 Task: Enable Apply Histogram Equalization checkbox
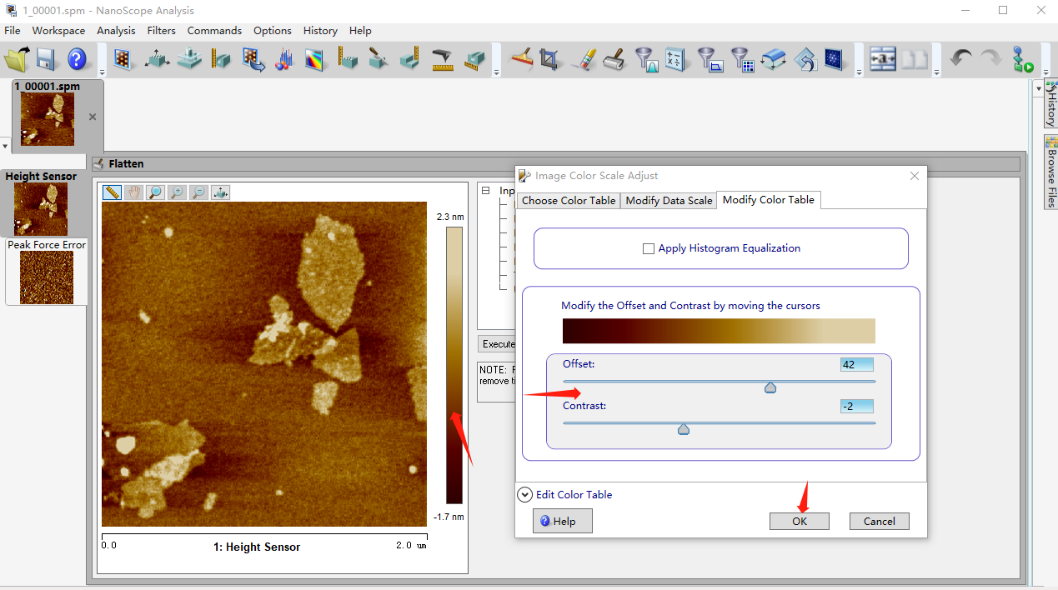coord(649,248)
